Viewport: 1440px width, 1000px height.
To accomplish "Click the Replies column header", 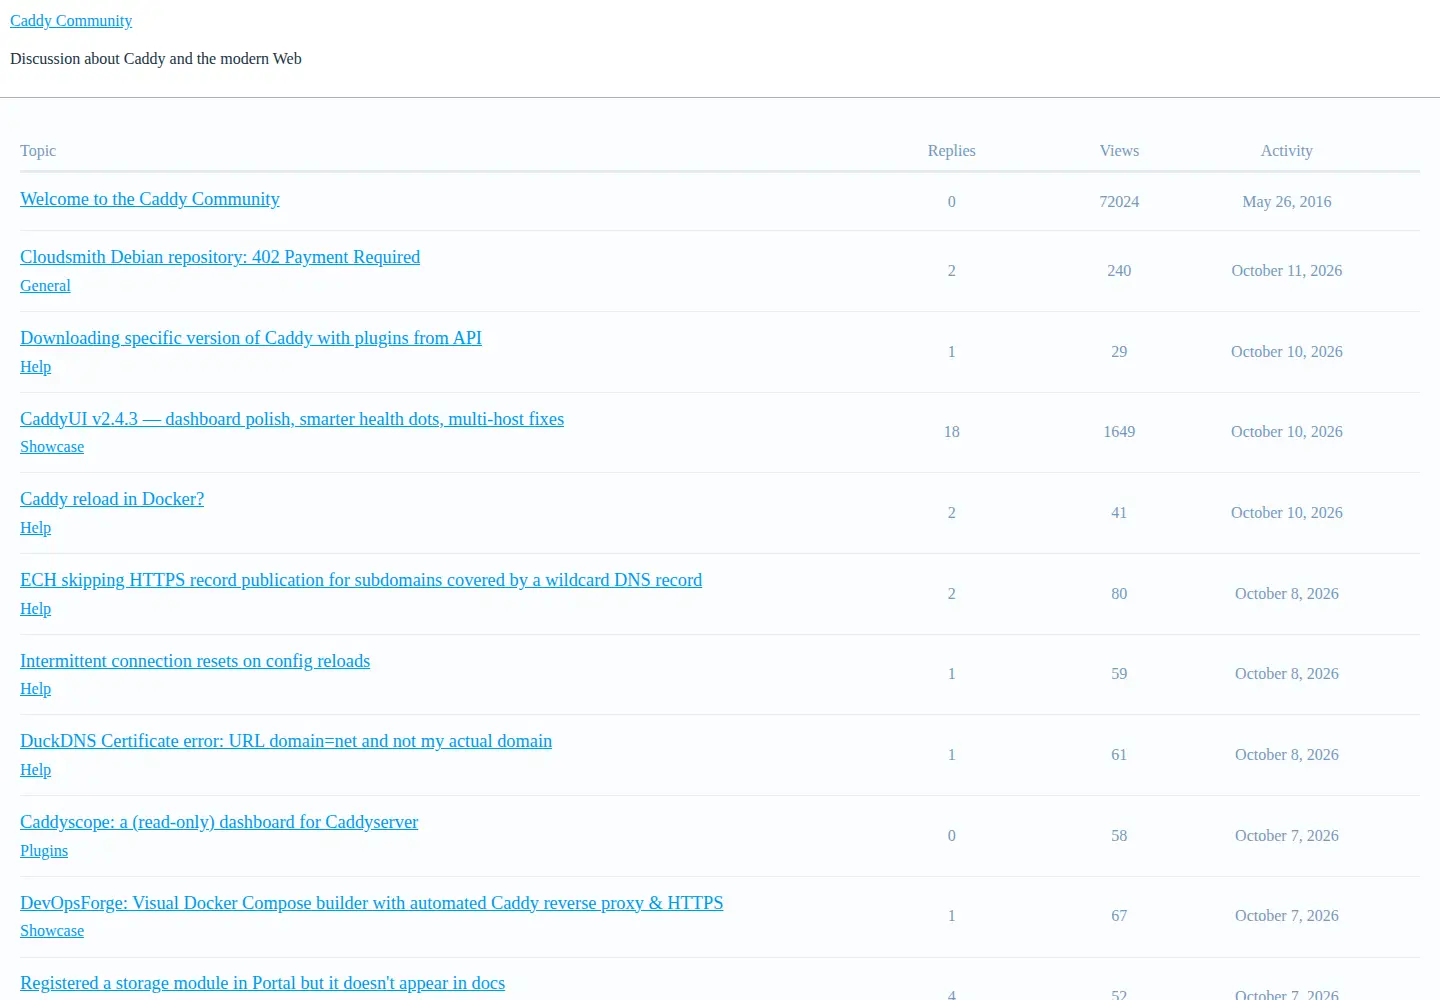I will pos(951,151).
